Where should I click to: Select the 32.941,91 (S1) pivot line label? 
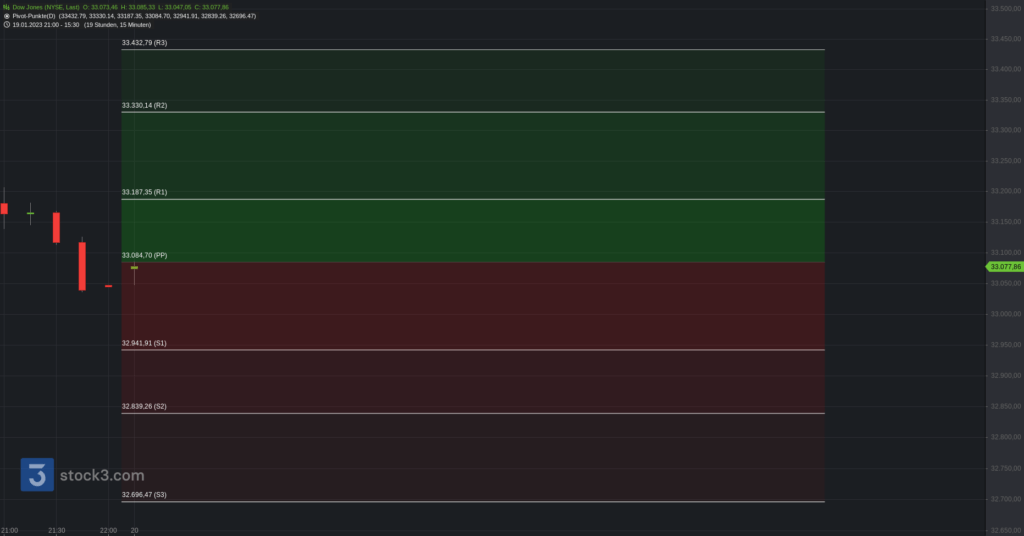(144, 343)
